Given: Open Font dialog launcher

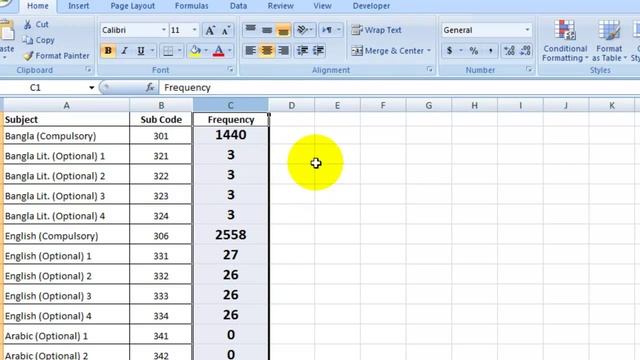Looking at the screenshot, I should [x=230, y=69].
